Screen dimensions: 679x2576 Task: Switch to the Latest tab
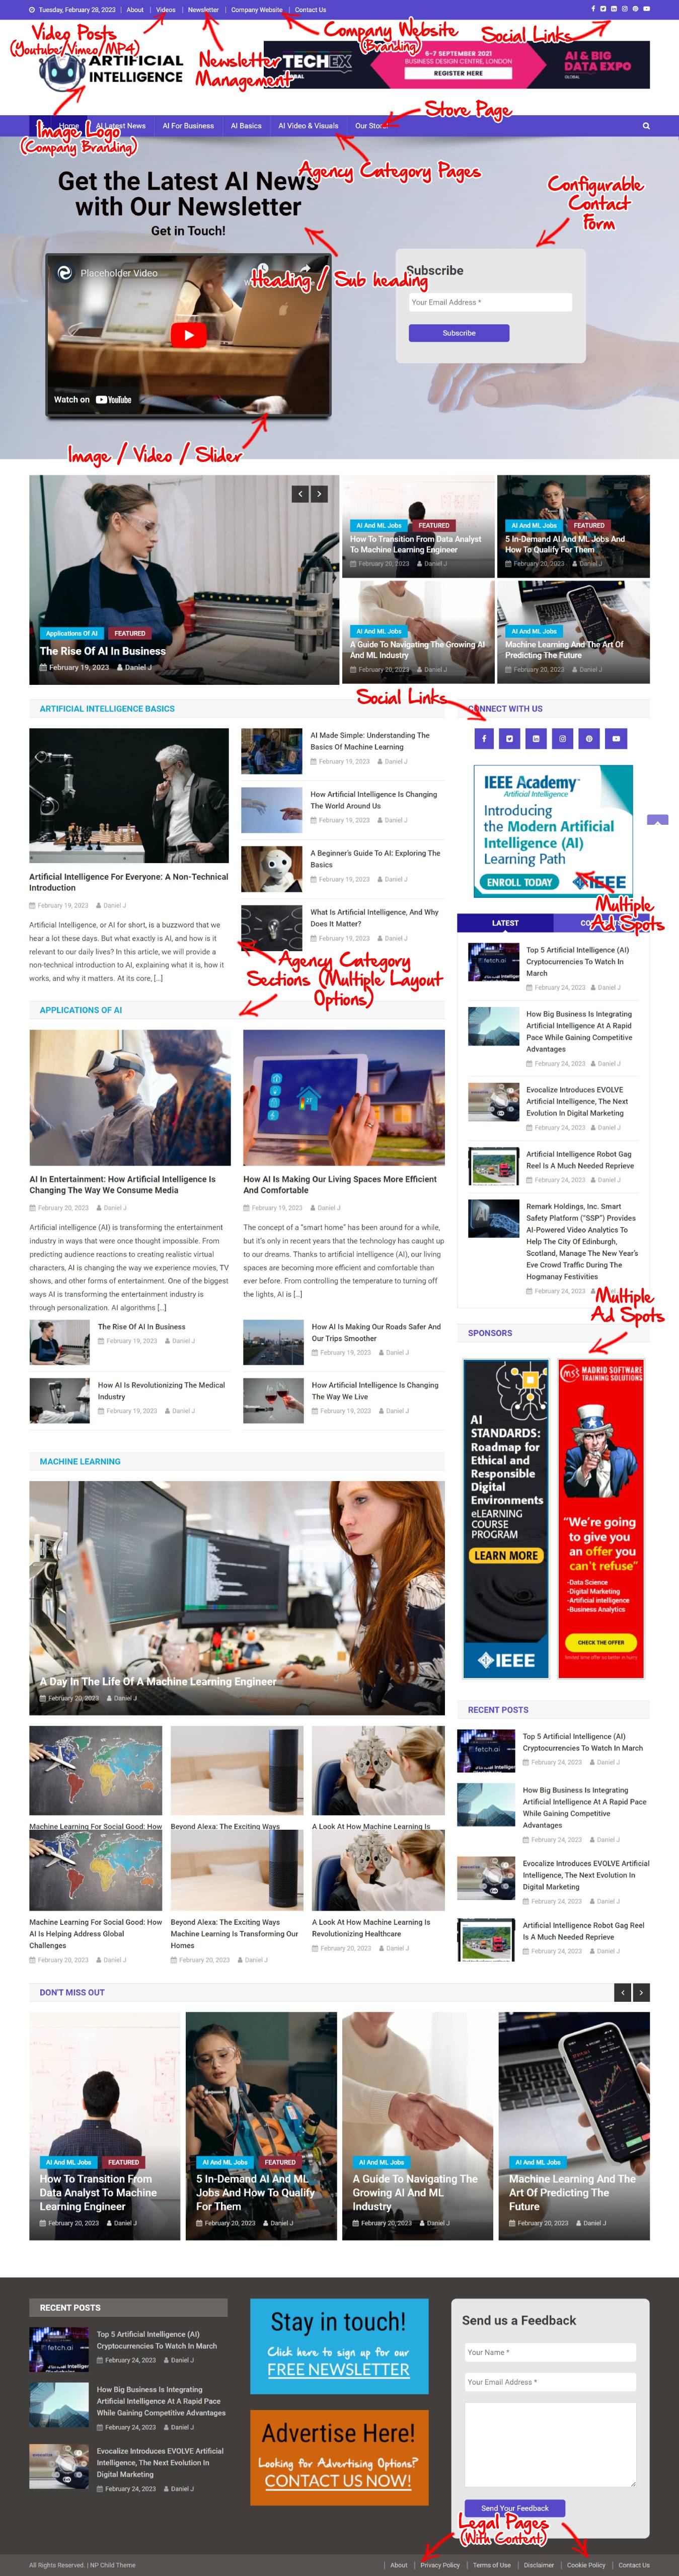[505, 923]
